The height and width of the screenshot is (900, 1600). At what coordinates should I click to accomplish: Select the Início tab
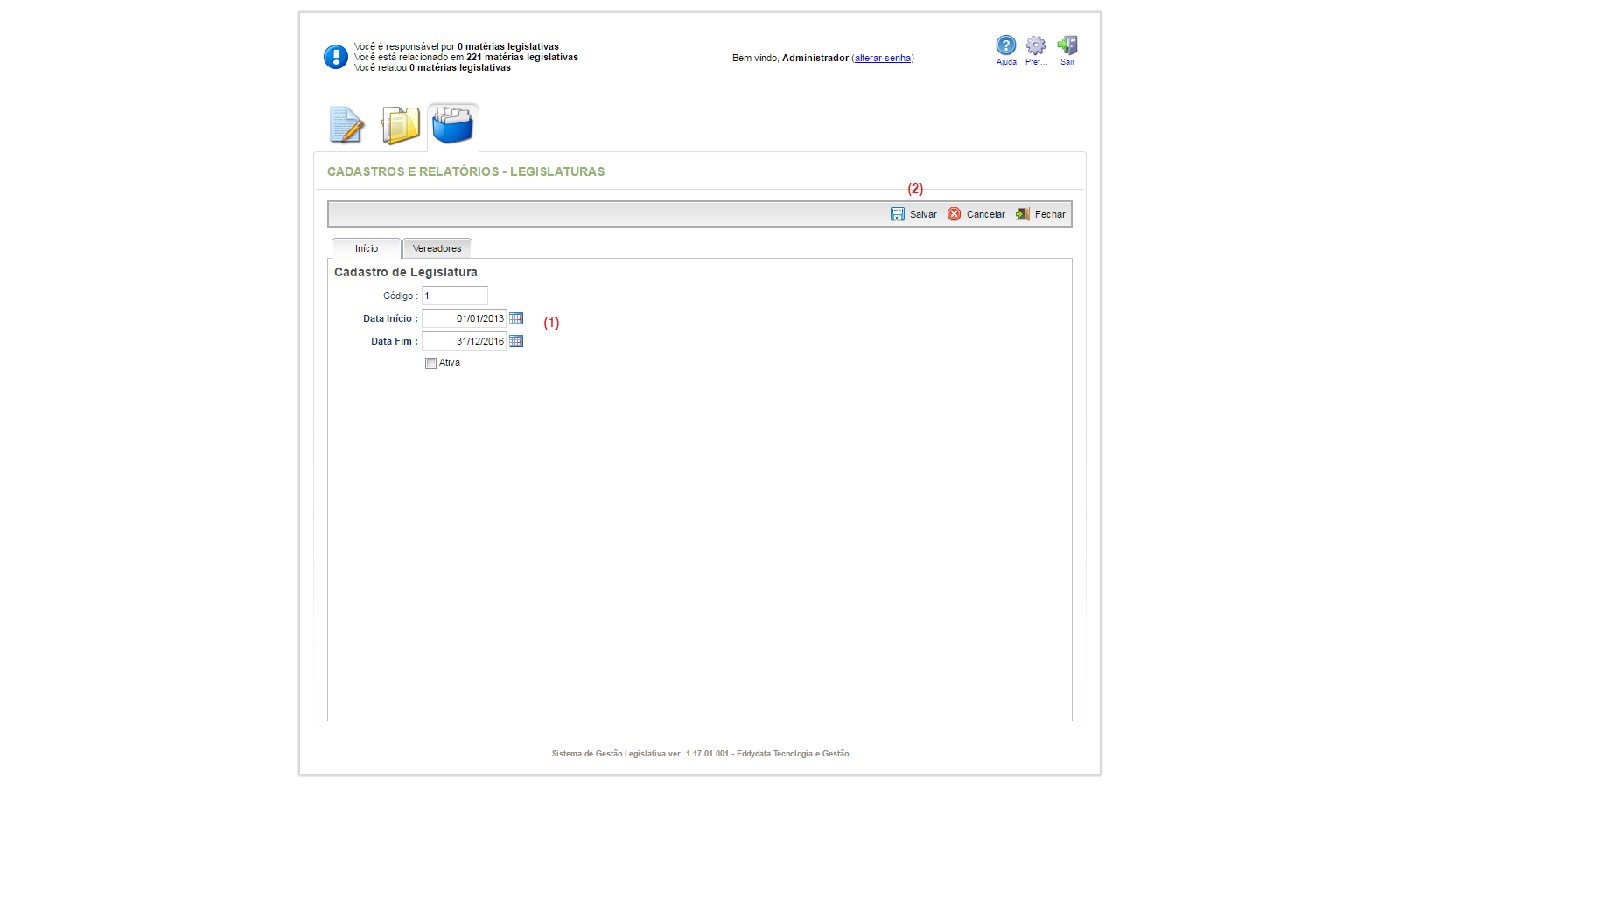point(366,248)
